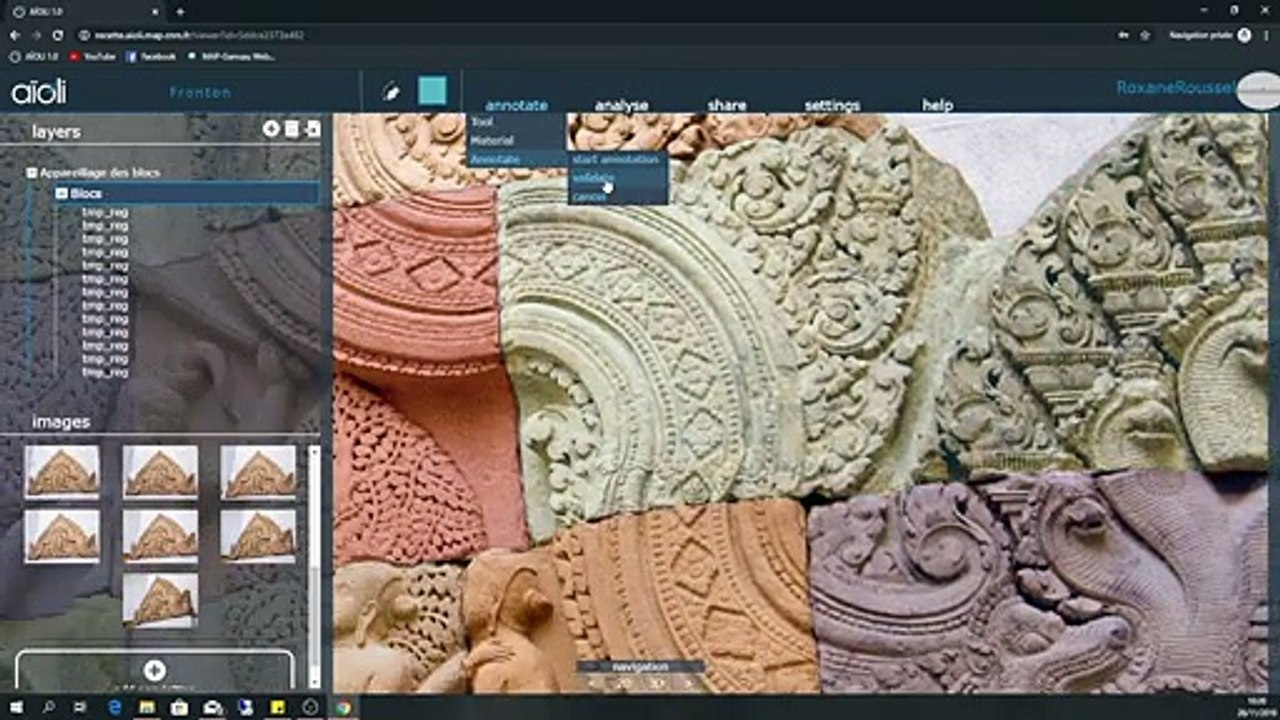This screenshot has height=720, width=1280.
Task: Open Microsoft Store from the taskbar
Action: 180,707
